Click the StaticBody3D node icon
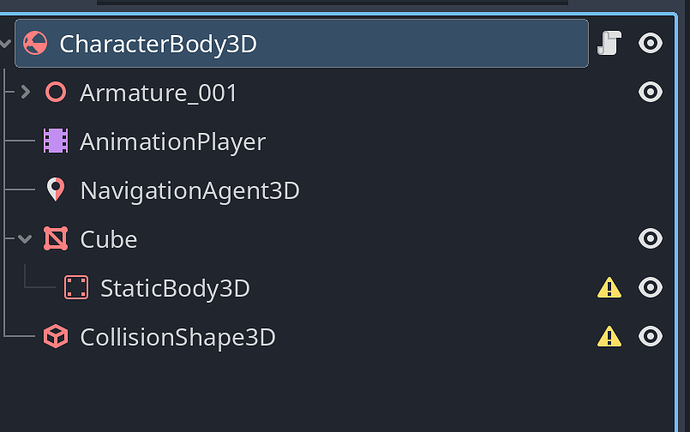Screen dimensions: 690x432 tap(76, 287)
